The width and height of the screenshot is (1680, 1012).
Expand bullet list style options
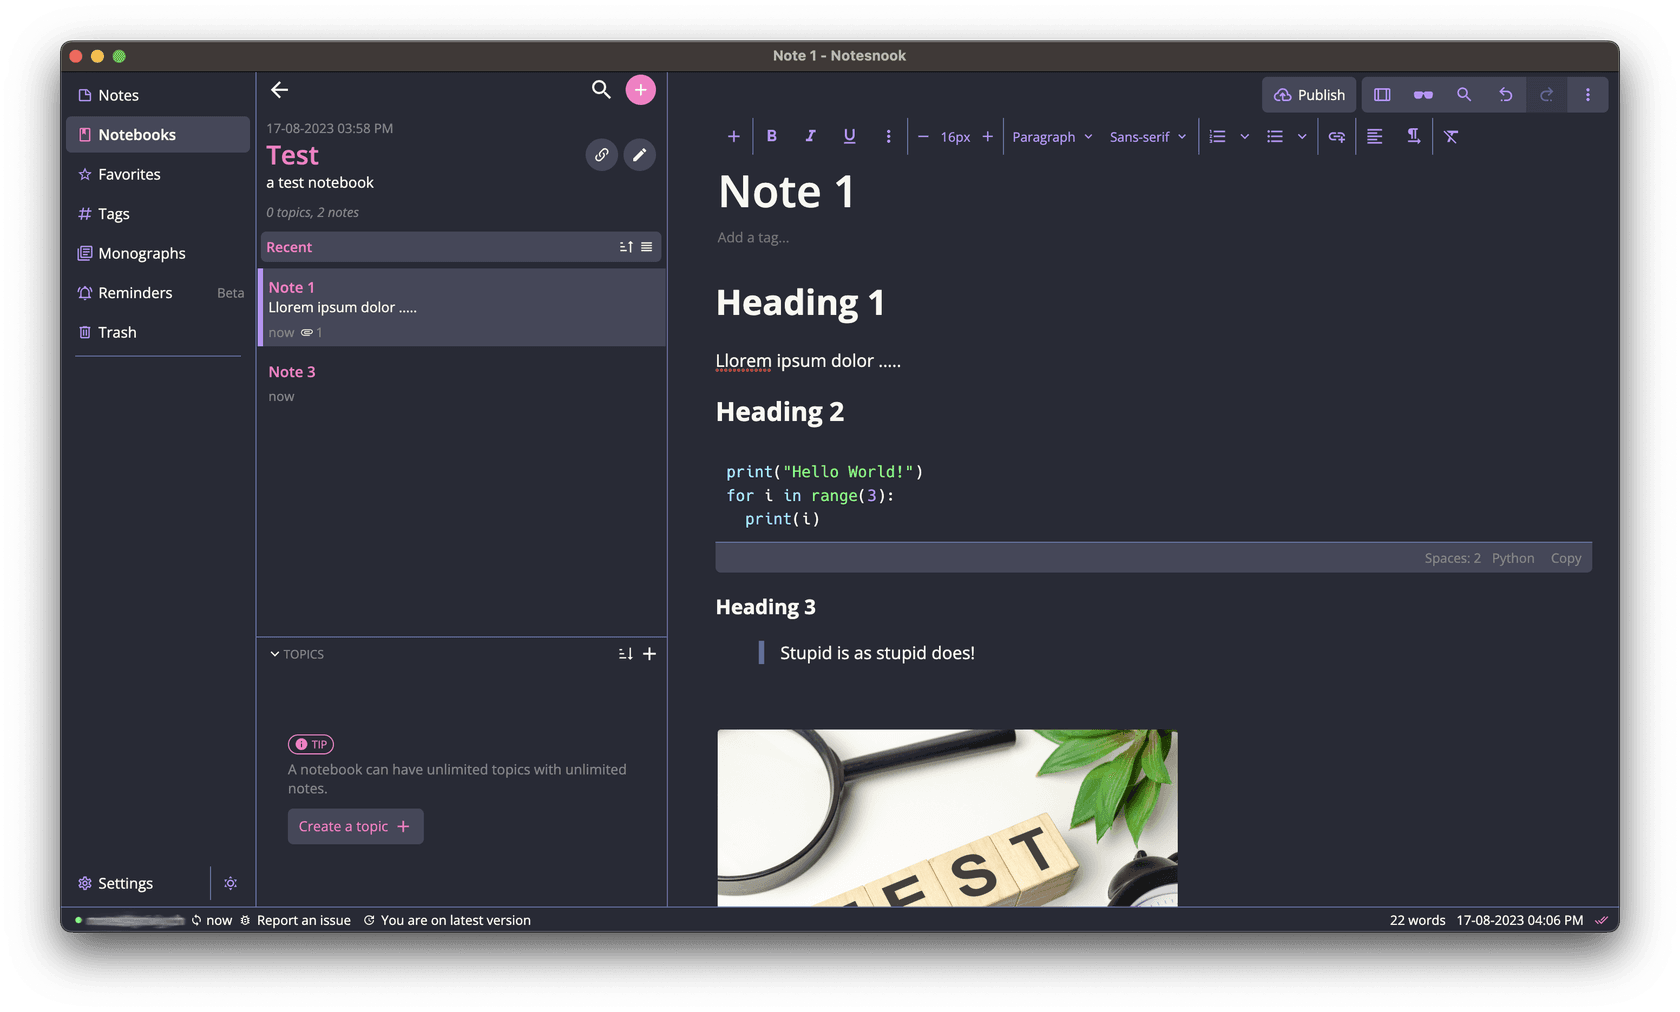pos(1302,137)
